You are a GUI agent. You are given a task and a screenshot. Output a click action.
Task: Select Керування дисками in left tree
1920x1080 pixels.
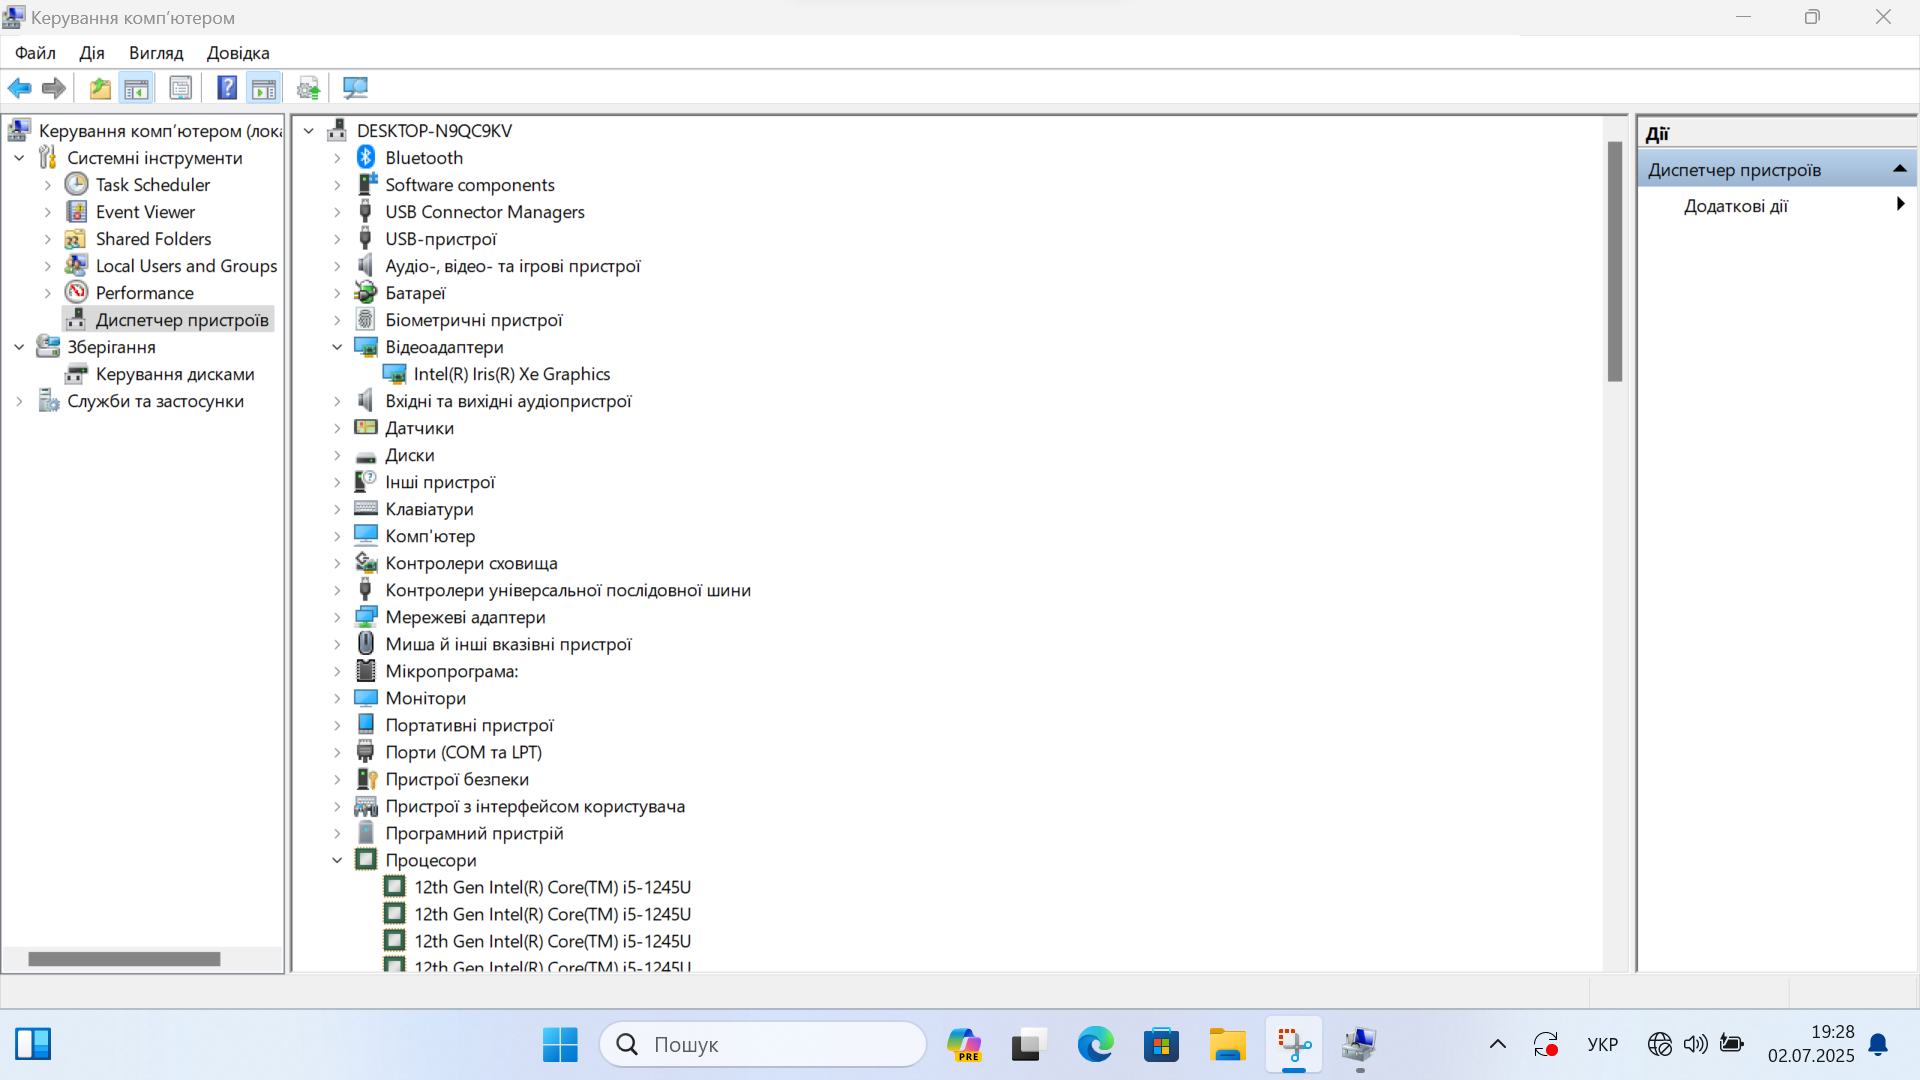(175, 374)
